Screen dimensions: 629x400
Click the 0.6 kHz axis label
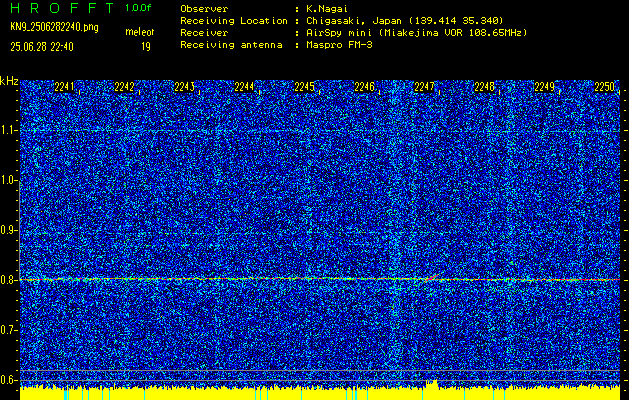pyautogui.click(x=8, y=380)
